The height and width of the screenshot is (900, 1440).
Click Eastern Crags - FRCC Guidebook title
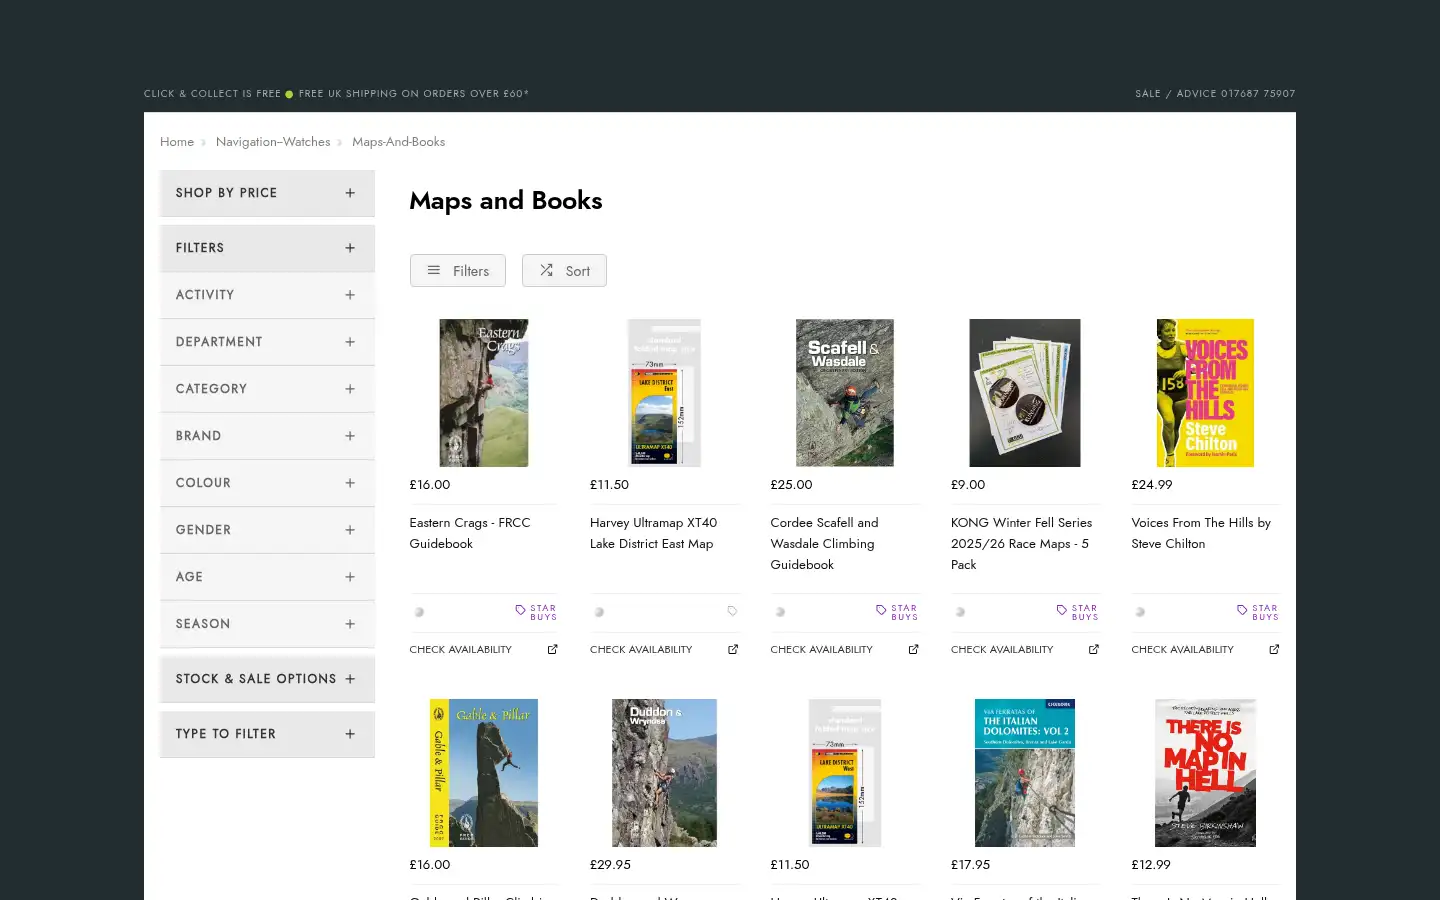click(x=470, y=533)
